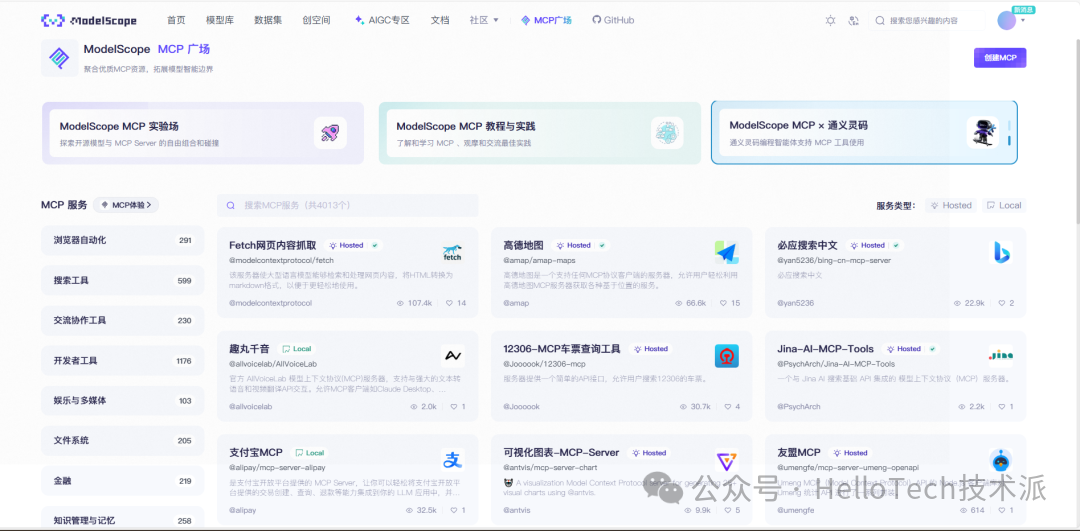Click the 友盟MCP robot avatar logo
The height and width of the screenshot is (531, 1080).
tap(1000, 460)
